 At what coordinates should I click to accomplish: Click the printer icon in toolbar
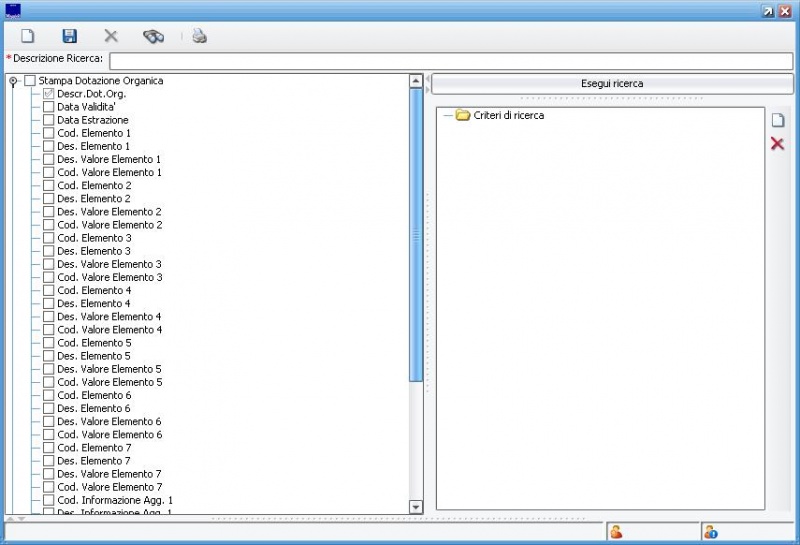(199, 36)
